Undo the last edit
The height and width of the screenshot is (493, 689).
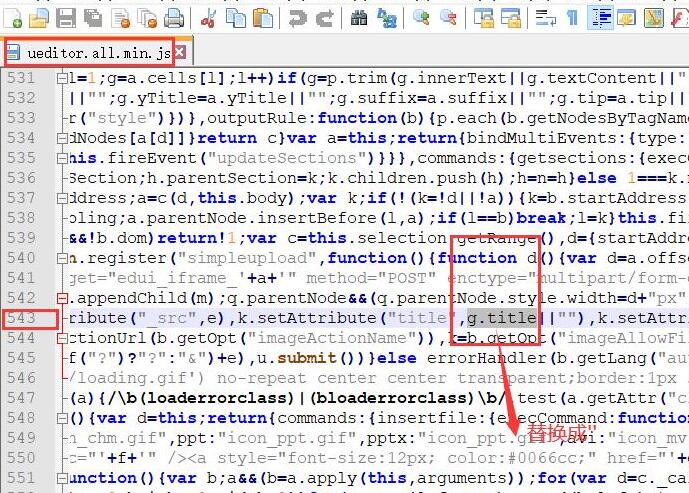(x=298, y=17)
